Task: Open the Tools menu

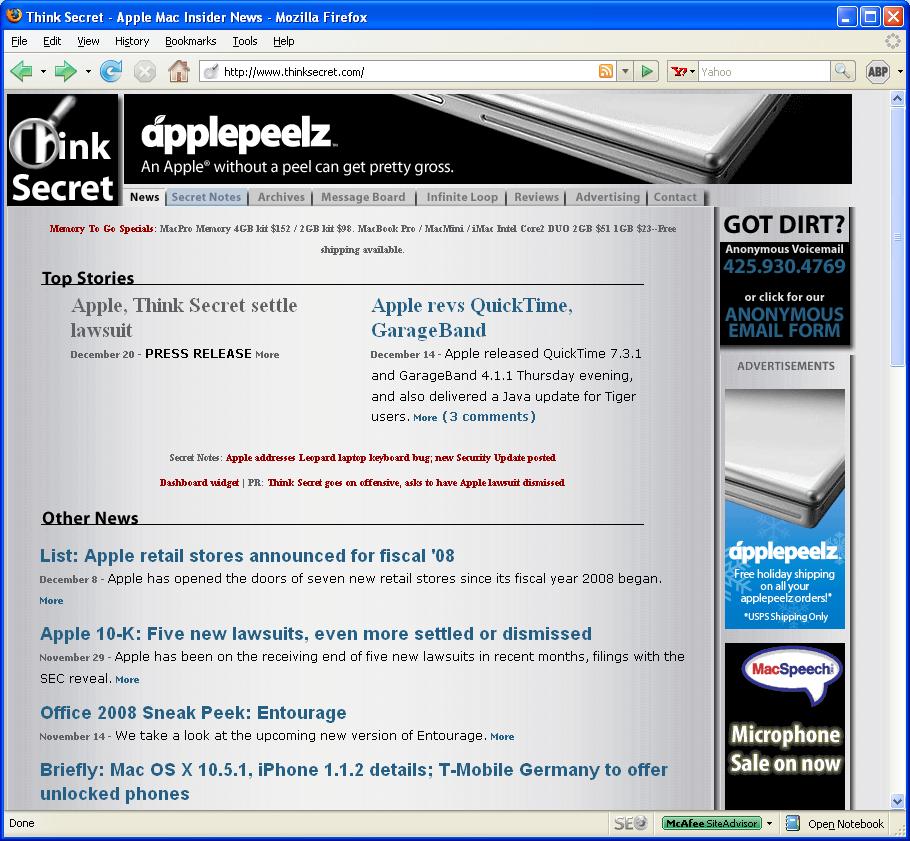Action: (245, 41)
